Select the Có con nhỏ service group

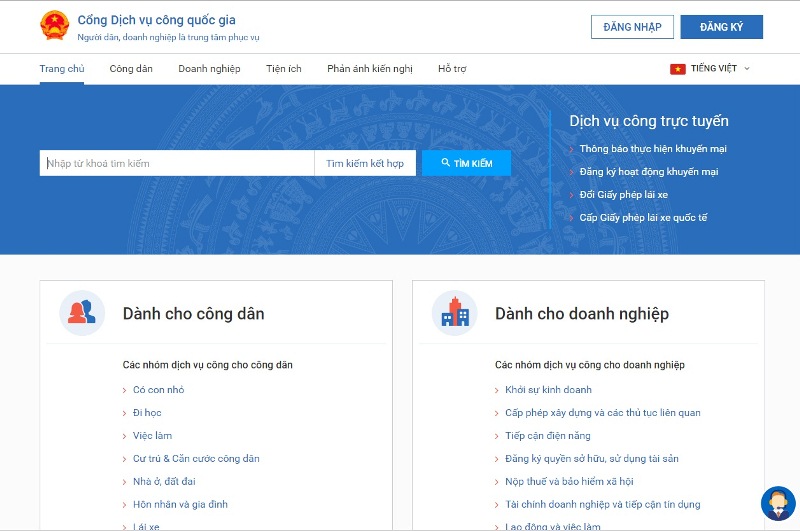pyautogui.click(x=158, y=390)
